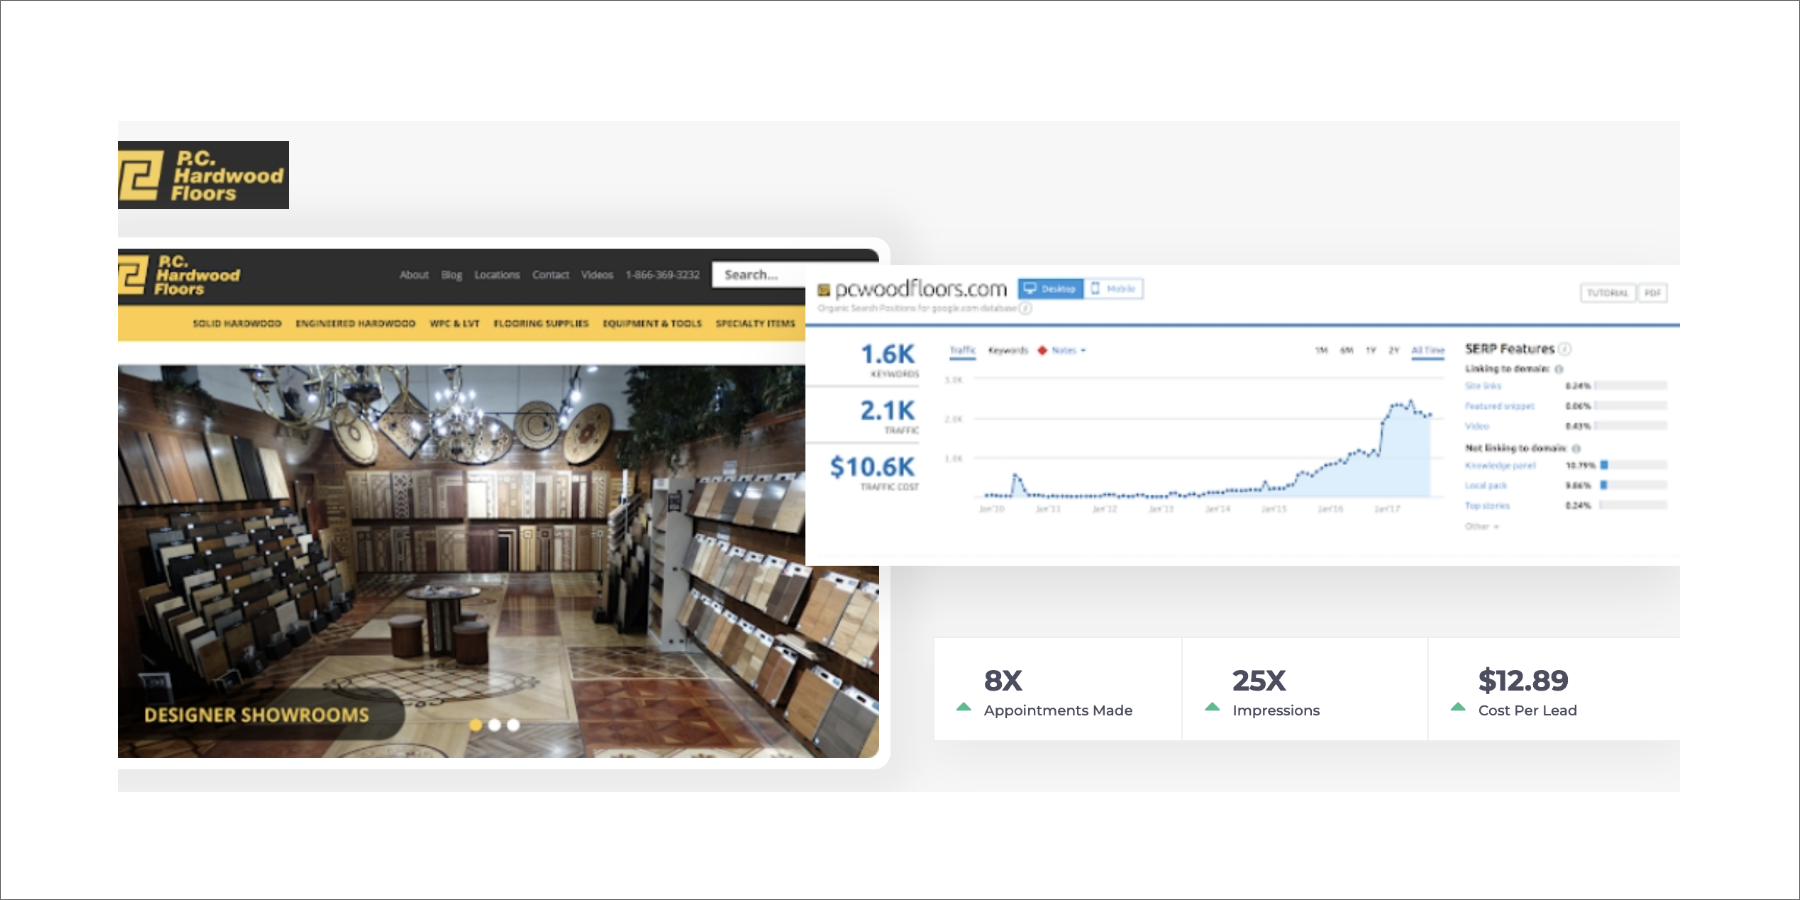Switch to Desktop view toggle

pos(1050,289)
